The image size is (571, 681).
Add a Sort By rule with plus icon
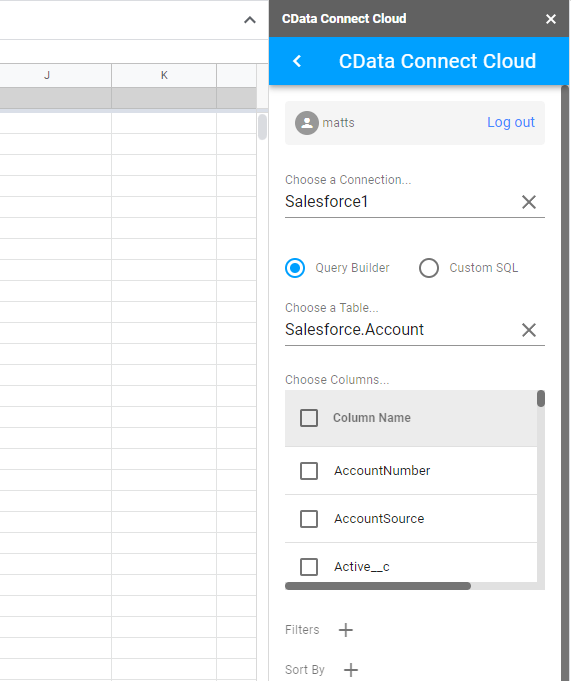pos(351,670)
